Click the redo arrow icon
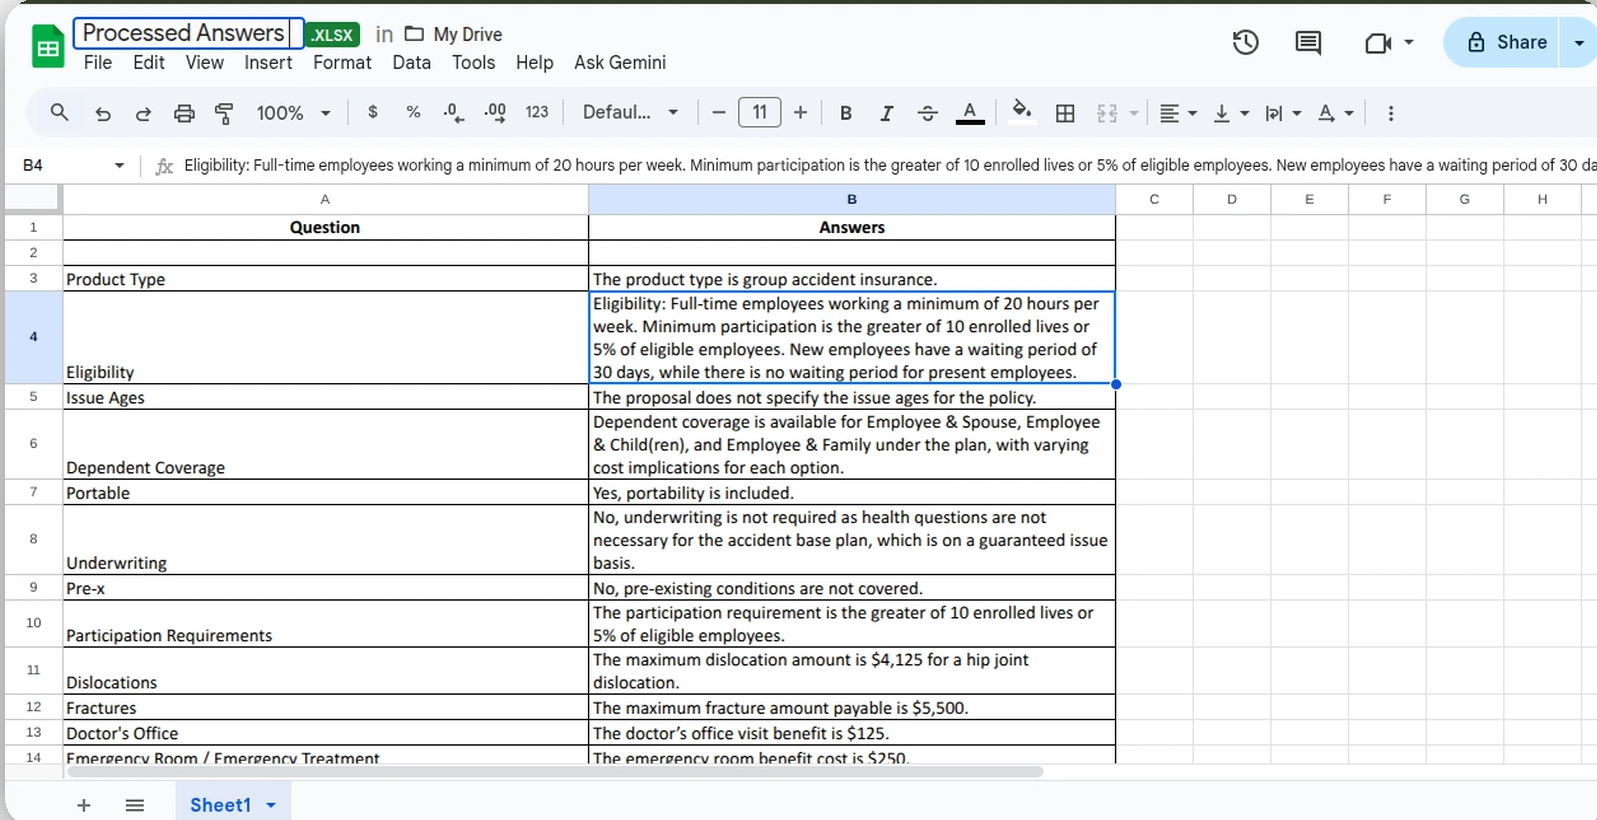The width and height of the screenshot is (1597, 820). click(143, 113)
